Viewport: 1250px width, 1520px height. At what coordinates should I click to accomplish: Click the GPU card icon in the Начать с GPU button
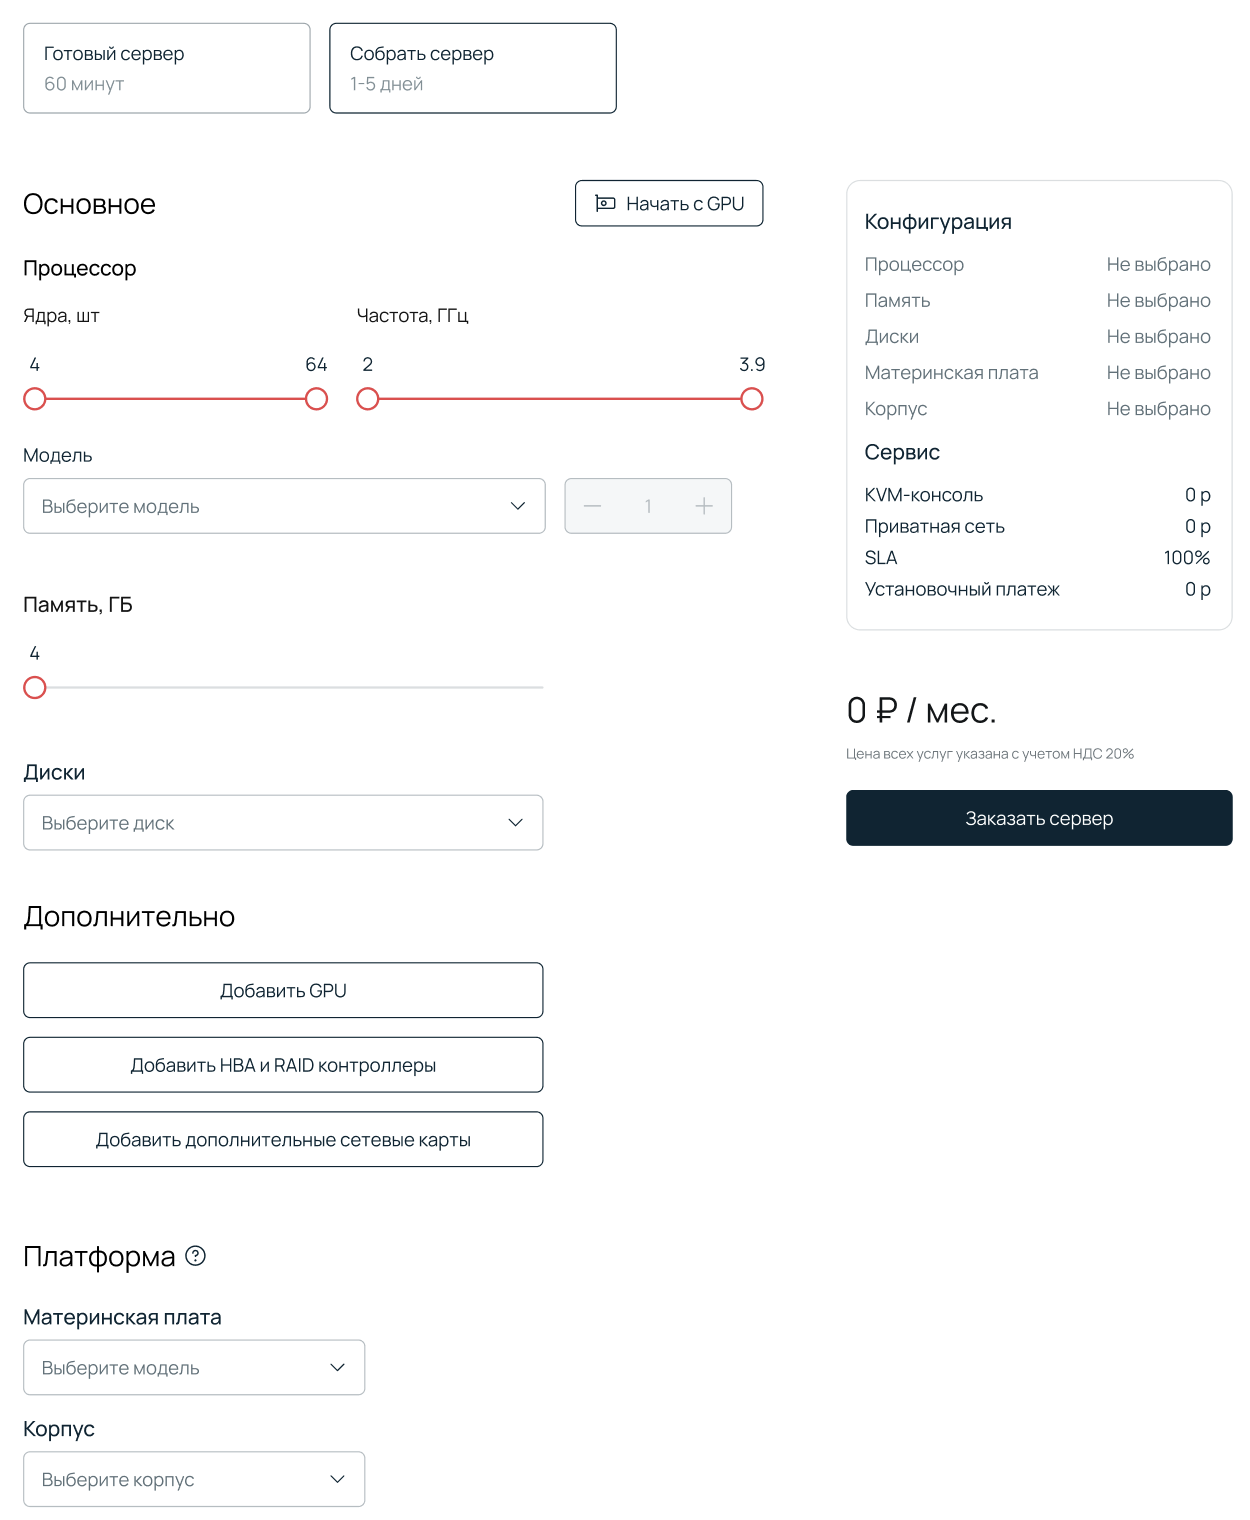(605, 204)
